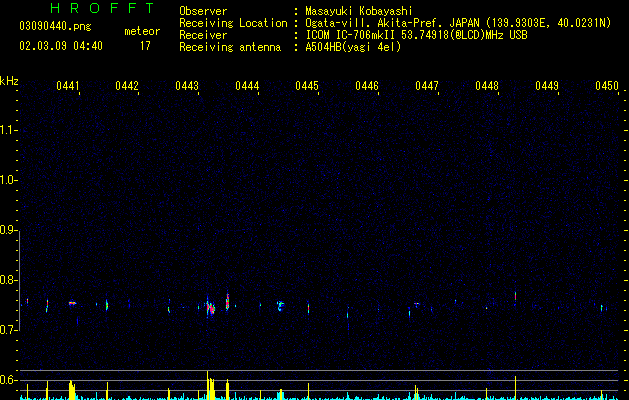Click the meteor count value 17
Screen dimensions: 629x400
(145, 46)
